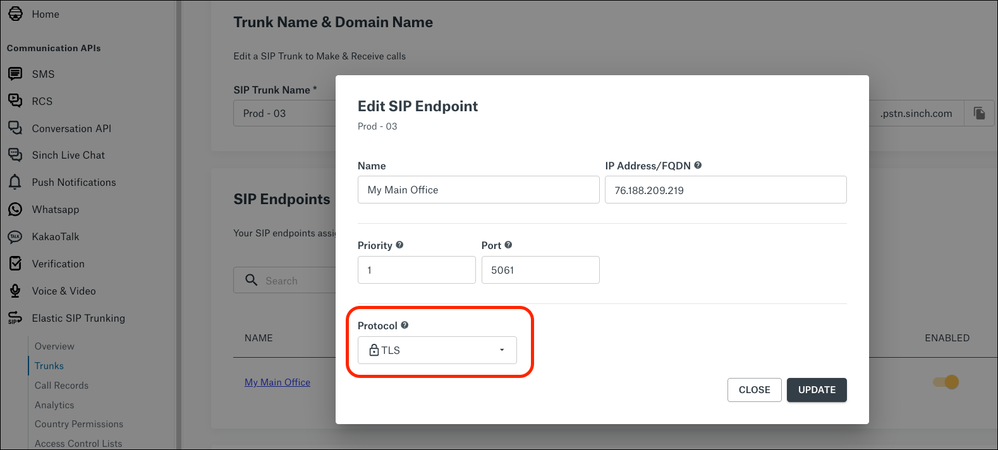Viewport: 998px width, 450px height.
Task: Open Sinch Live Chat in sidebar
Action: tap(68, 155)
